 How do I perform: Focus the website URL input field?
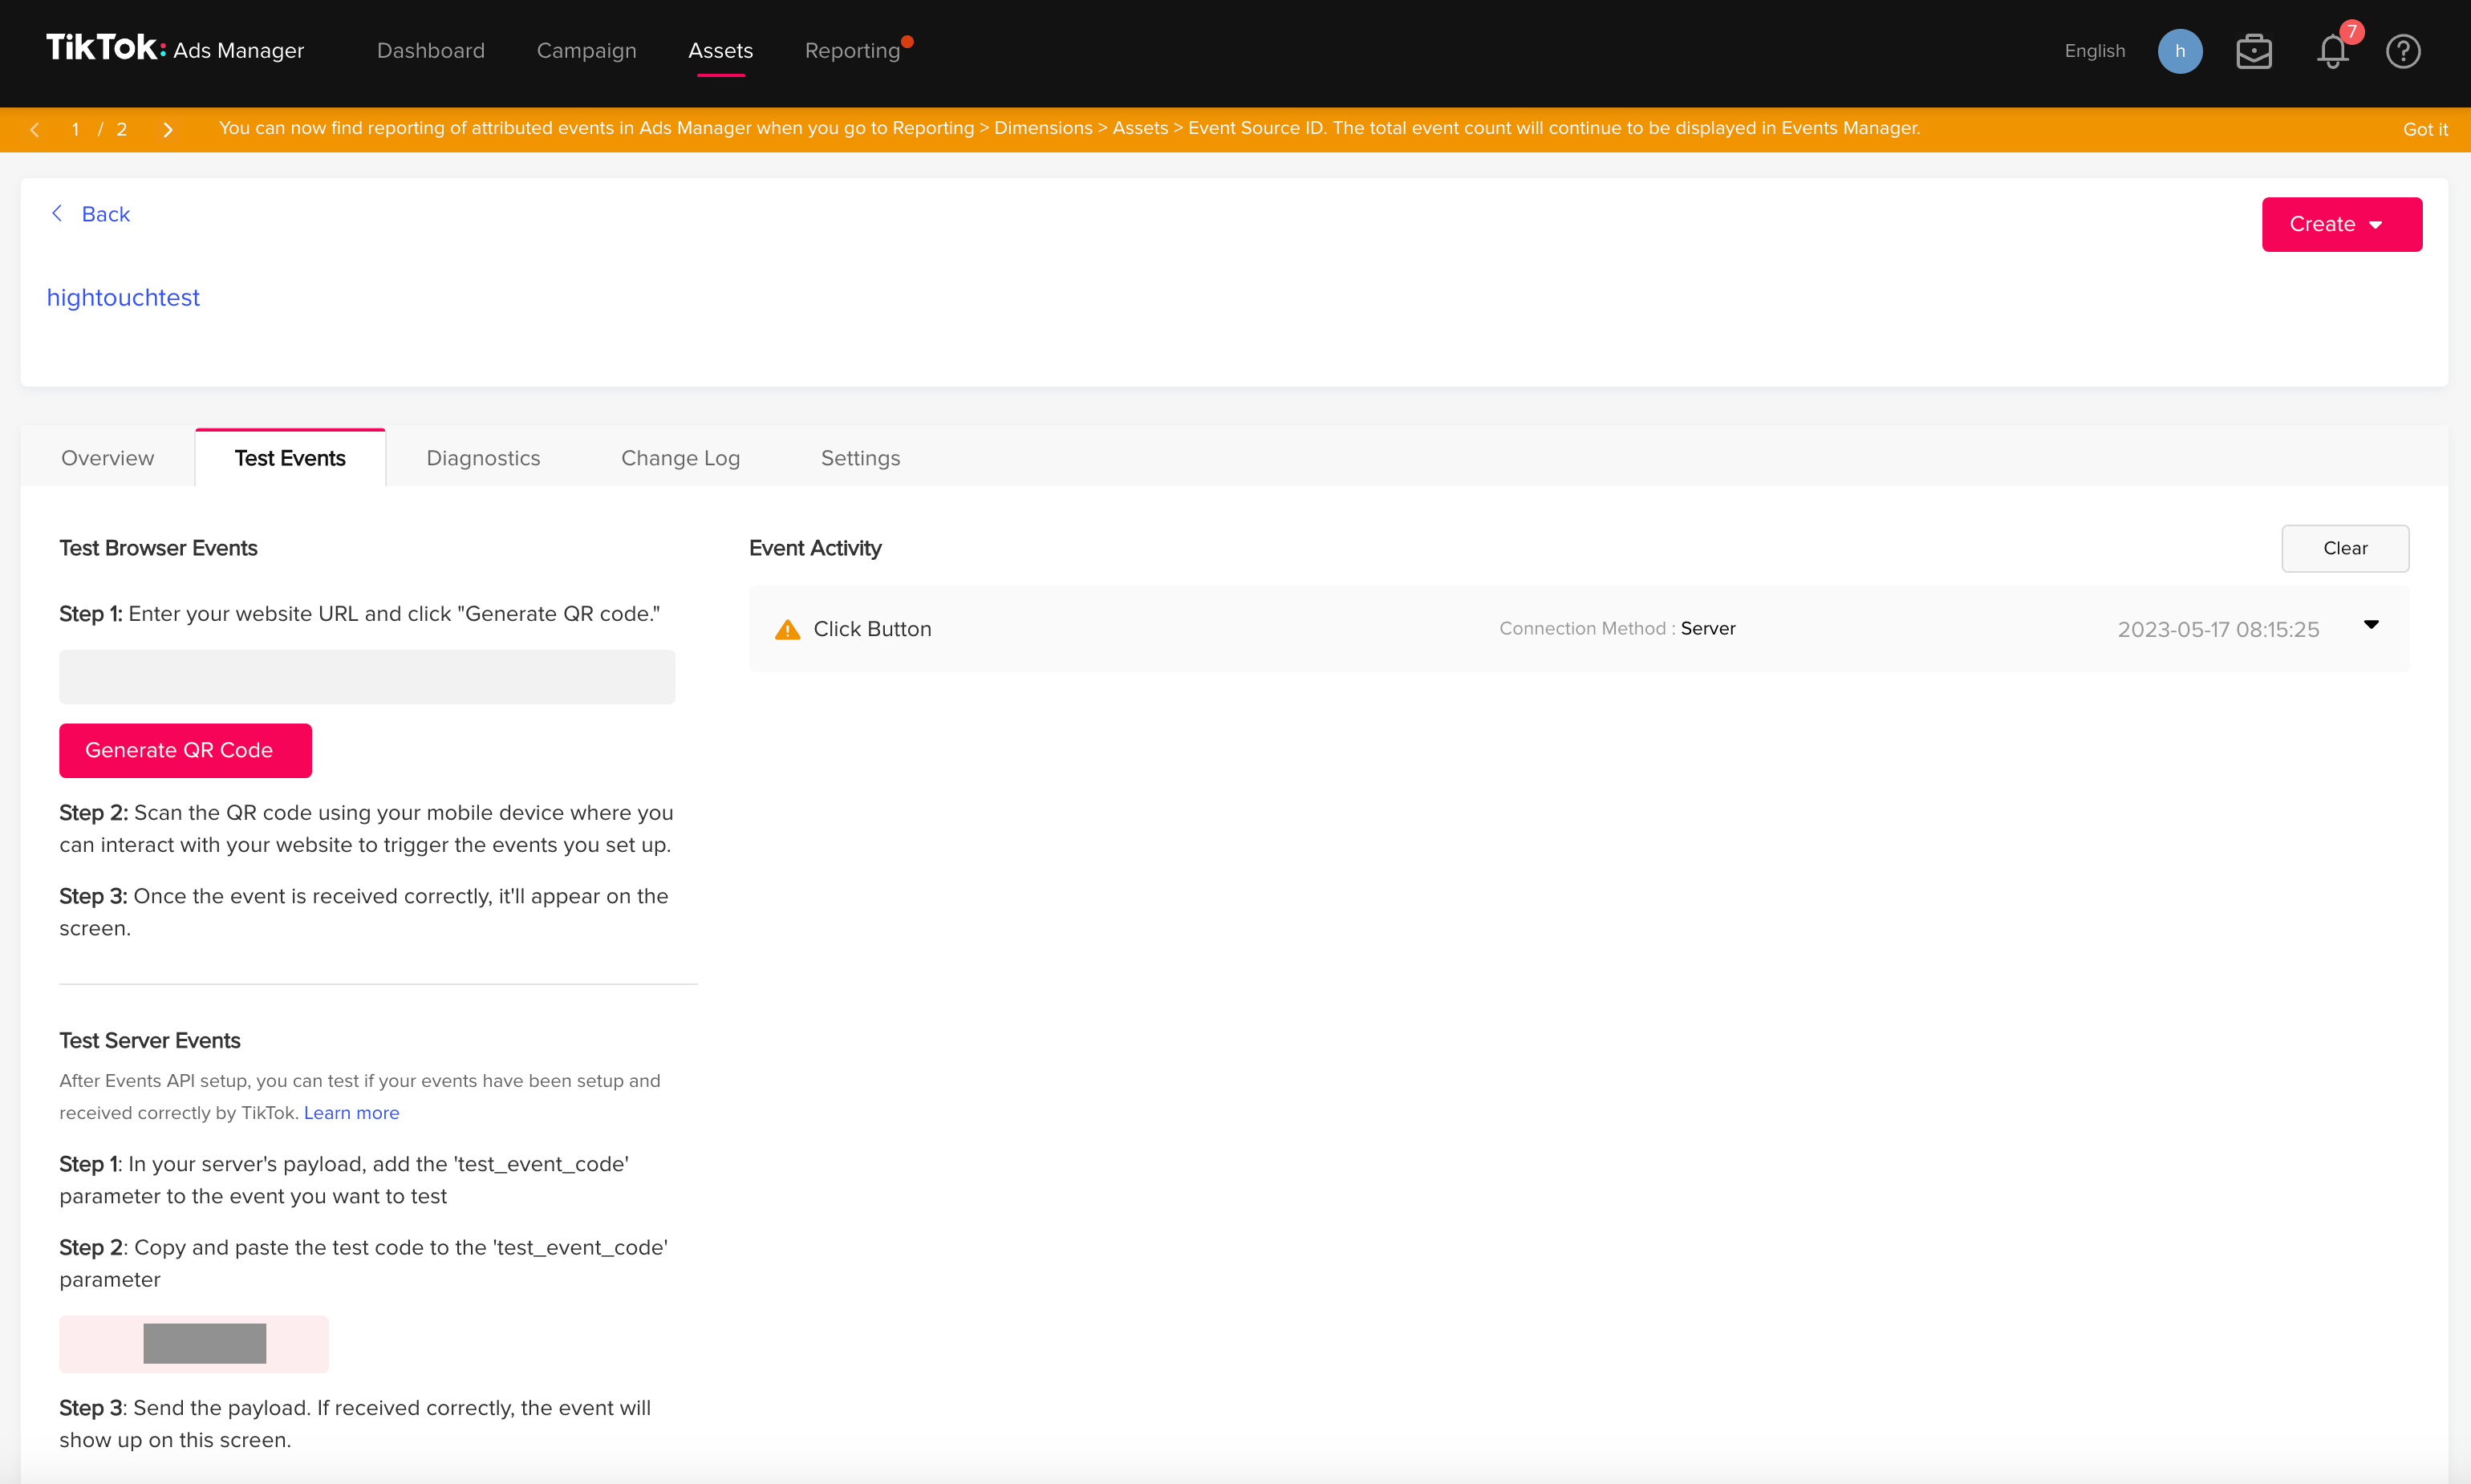pos(367,677)
